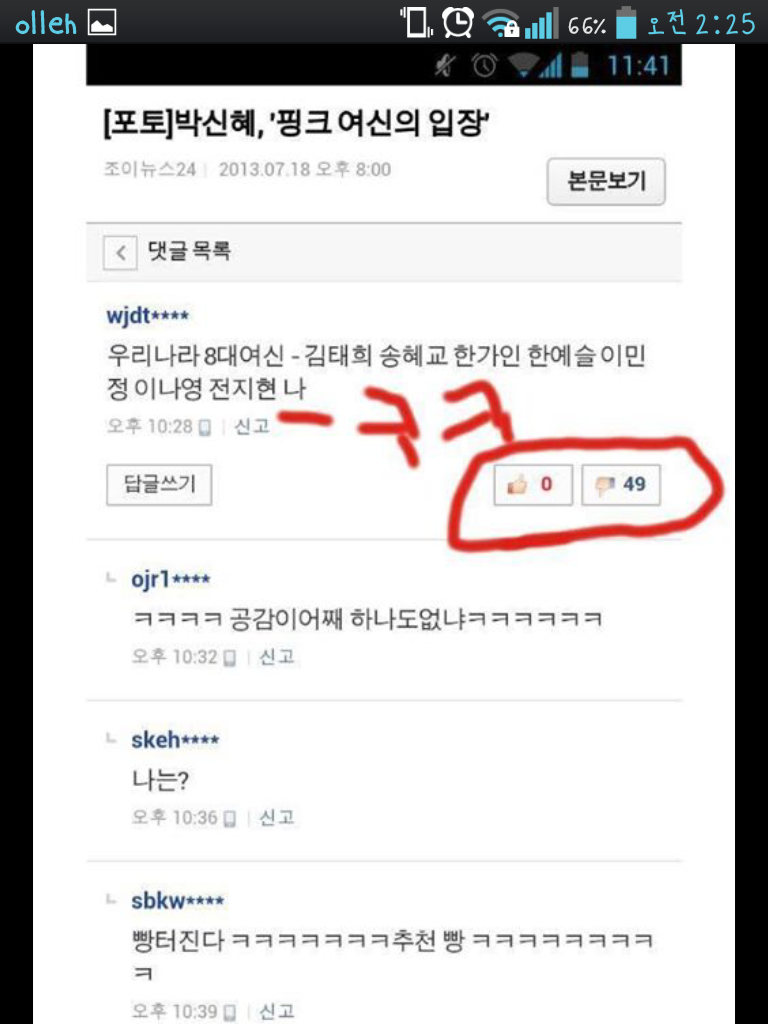Viewport: 768px width, 1024px height.
Task: Select the 댓글 목록 header label
Action: point(189,251)
